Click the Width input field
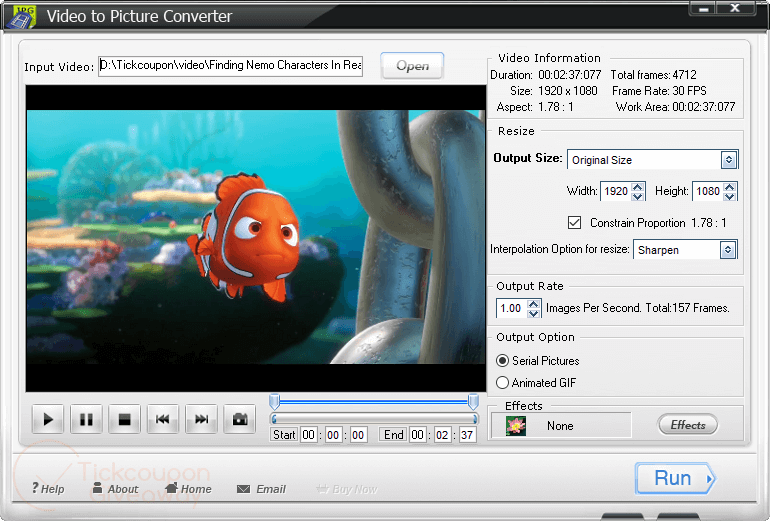 (x=616, y=191)
